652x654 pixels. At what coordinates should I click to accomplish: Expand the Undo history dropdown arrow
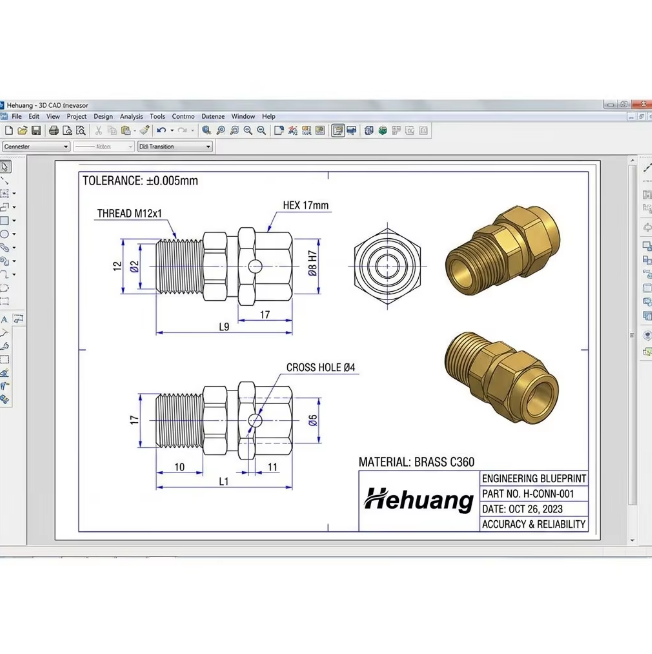pos(172,131)
